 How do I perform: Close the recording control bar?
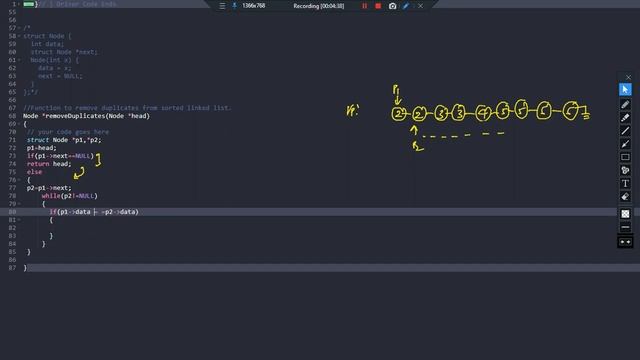(x=420, y=6)
